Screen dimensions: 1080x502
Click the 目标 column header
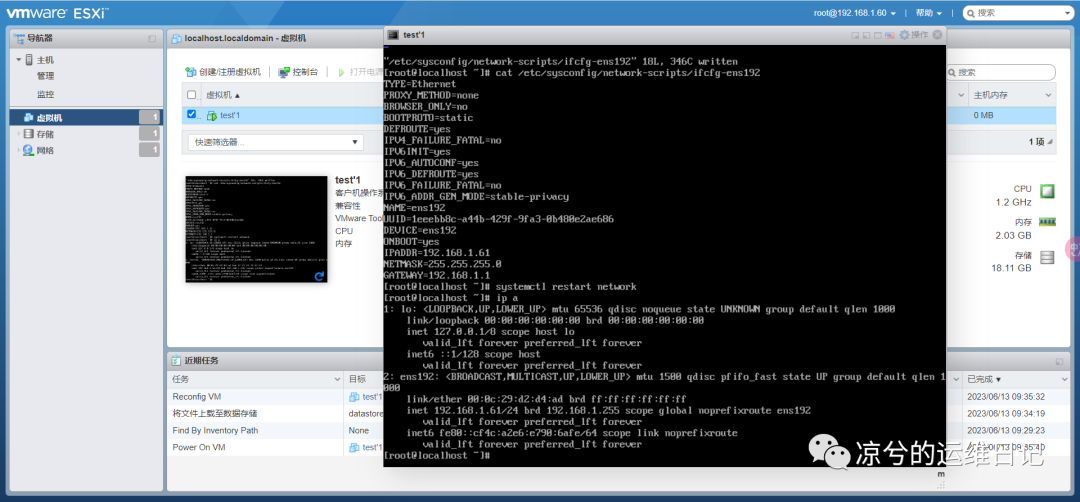(357, 379)
